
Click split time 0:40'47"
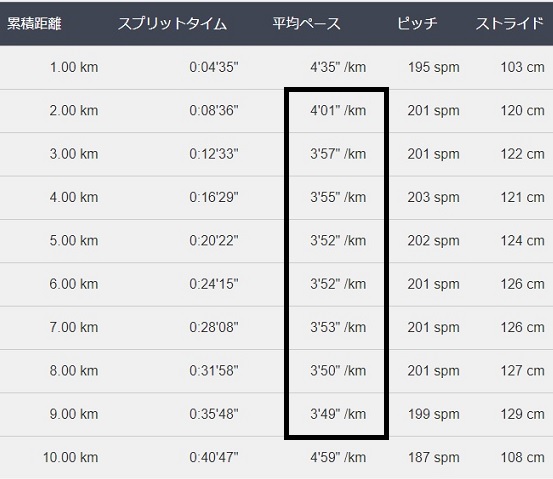[214, 457]
